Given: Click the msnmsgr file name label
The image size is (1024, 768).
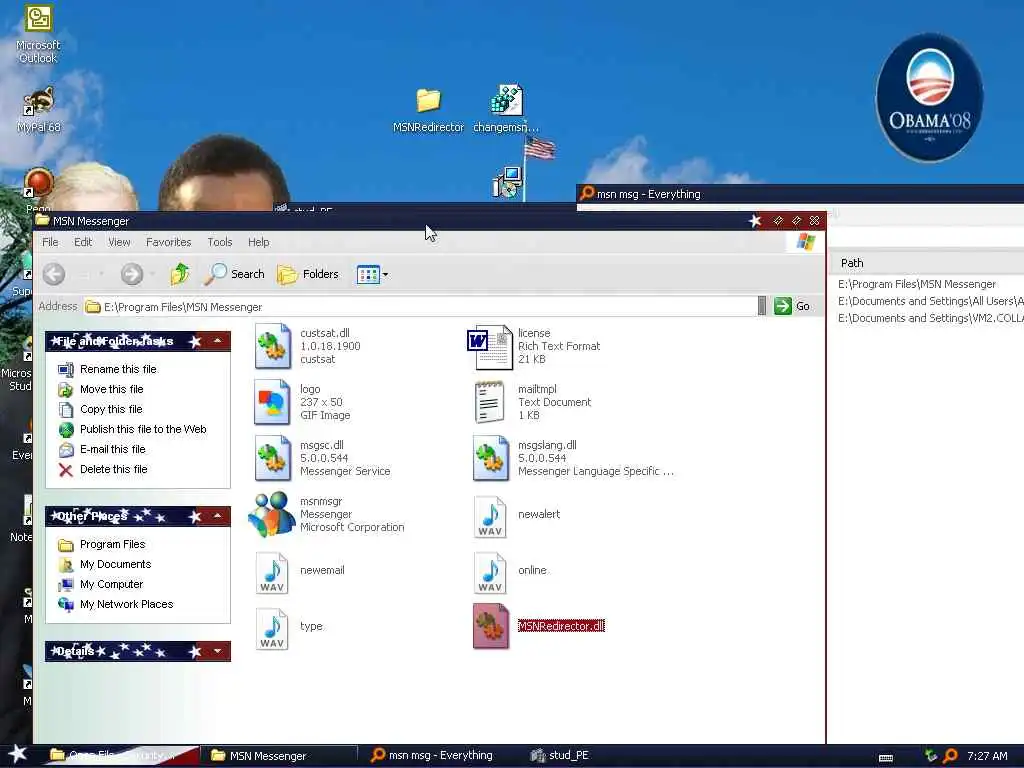Looking at the screenshot, I should (321, 502).
